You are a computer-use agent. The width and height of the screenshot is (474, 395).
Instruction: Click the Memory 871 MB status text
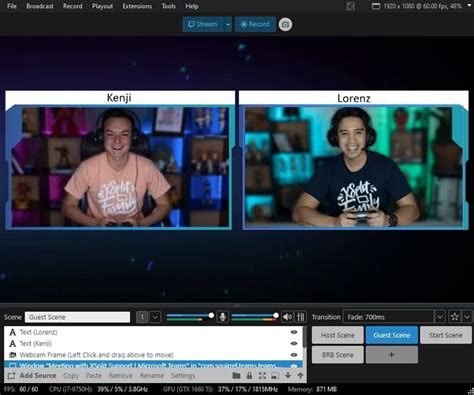click(312, 389)
